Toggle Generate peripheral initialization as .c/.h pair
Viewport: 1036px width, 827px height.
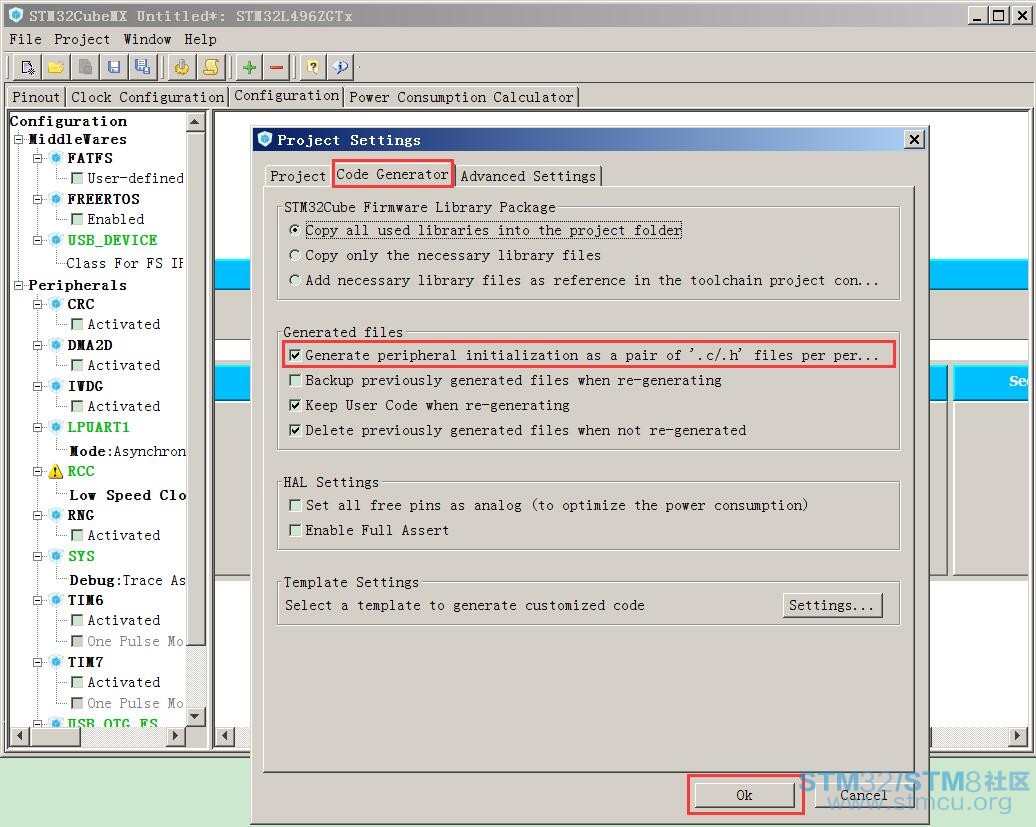295,355
